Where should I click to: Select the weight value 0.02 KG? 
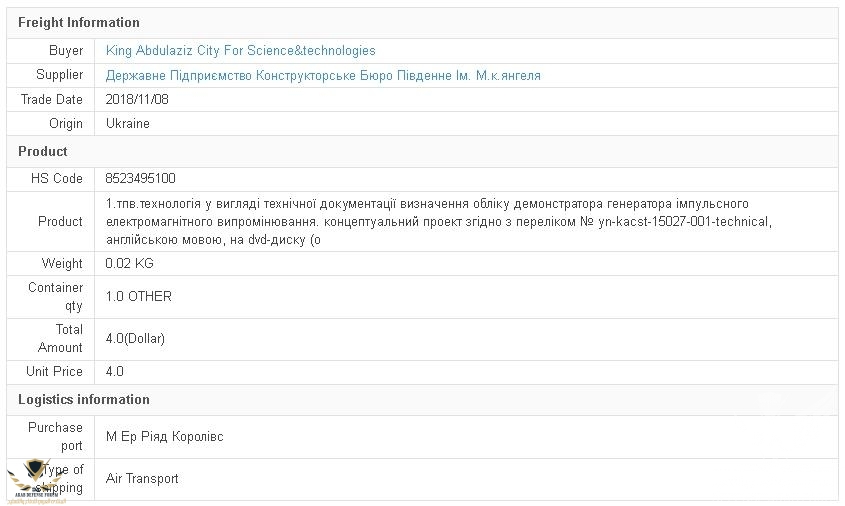(x=130, y=263)
